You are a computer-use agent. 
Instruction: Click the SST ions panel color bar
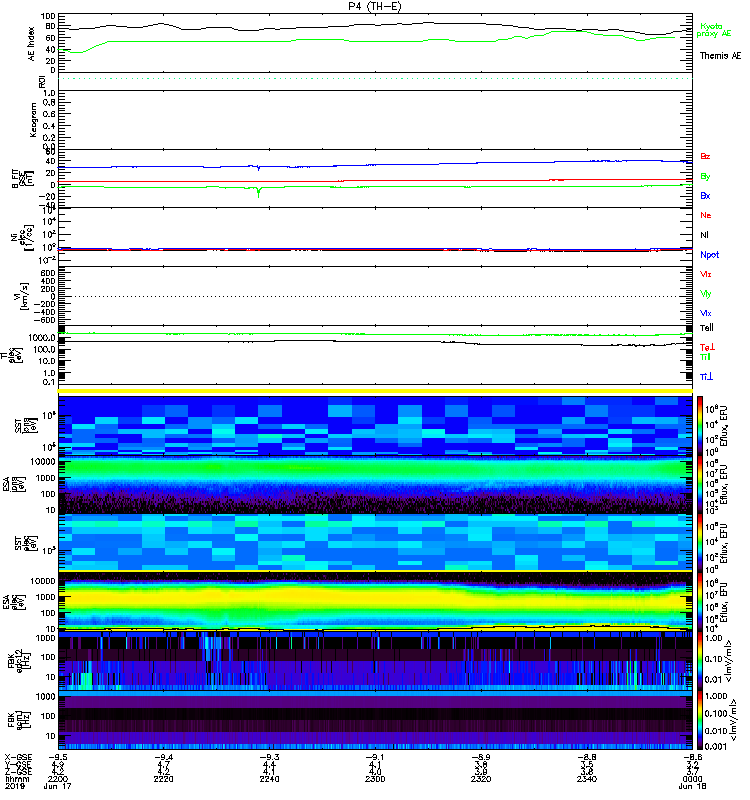point(699,425)
